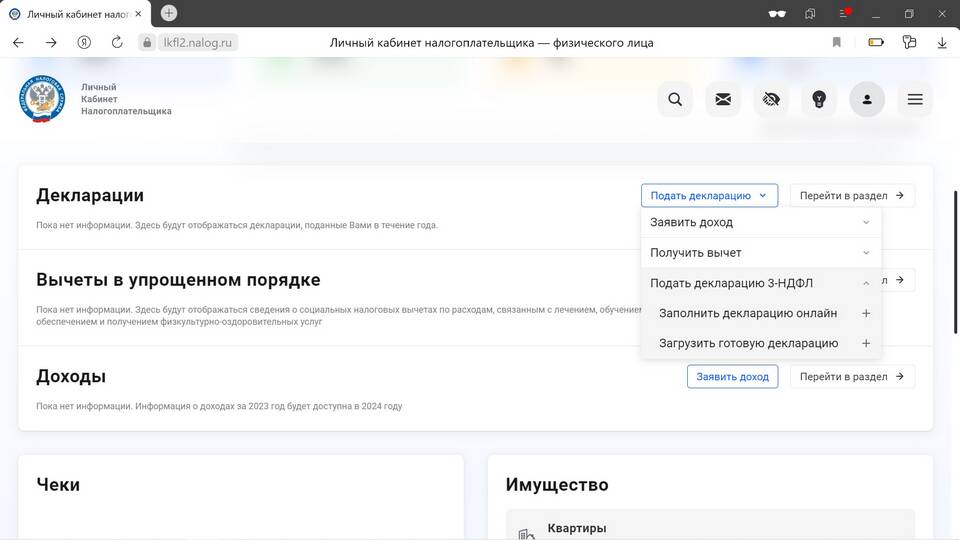Image resolution: width=960 pixels, height=540 pixels.
Task: Toggle incognito glasses icon in title bar
Action: click(777, 13)
